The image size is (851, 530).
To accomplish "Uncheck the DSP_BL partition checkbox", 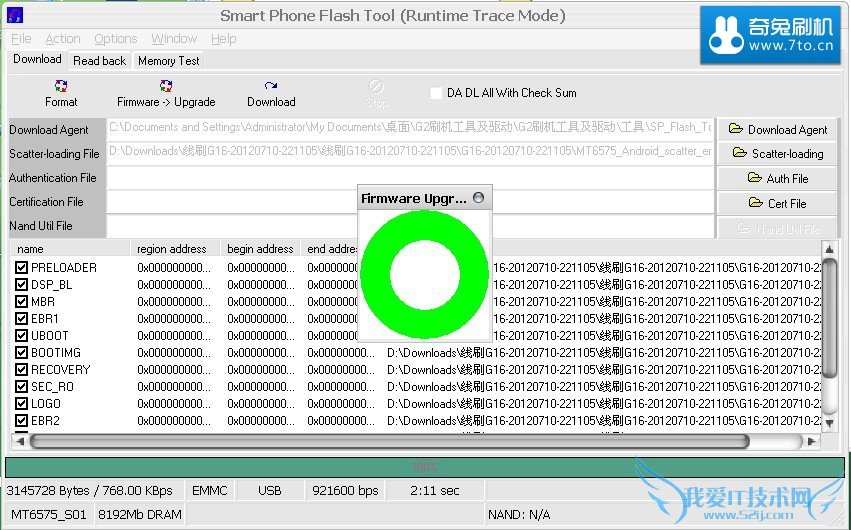I will point(21,284).
